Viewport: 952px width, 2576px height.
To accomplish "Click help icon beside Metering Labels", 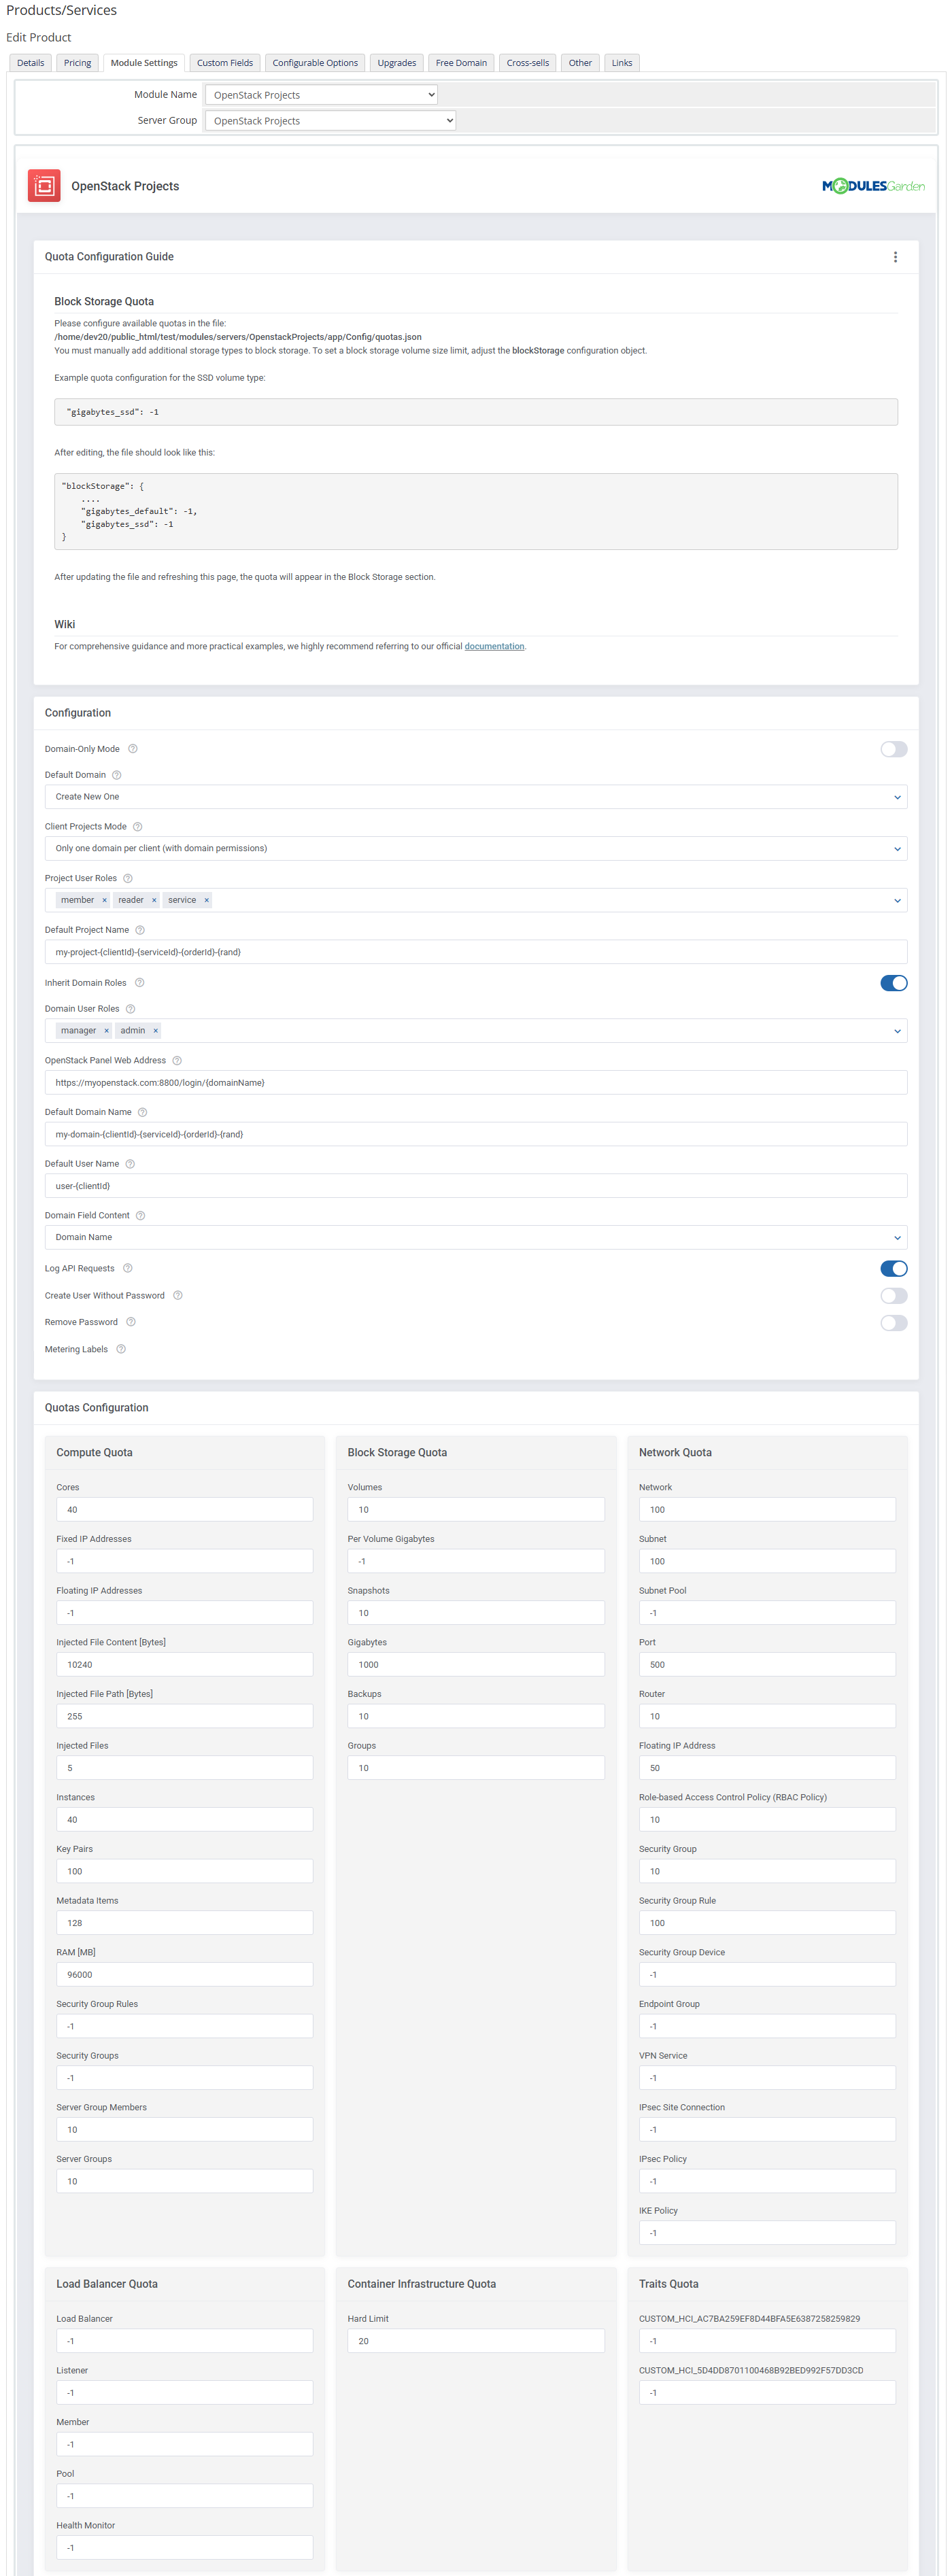I will pos(121,1350).
